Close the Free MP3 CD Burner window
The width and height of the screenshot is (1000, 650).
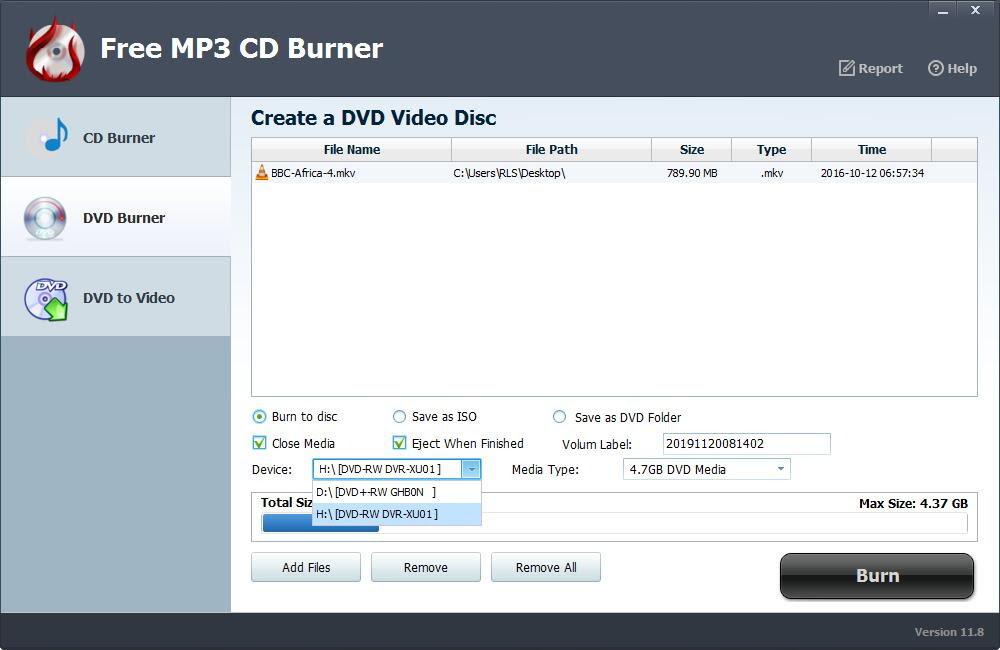975,10
